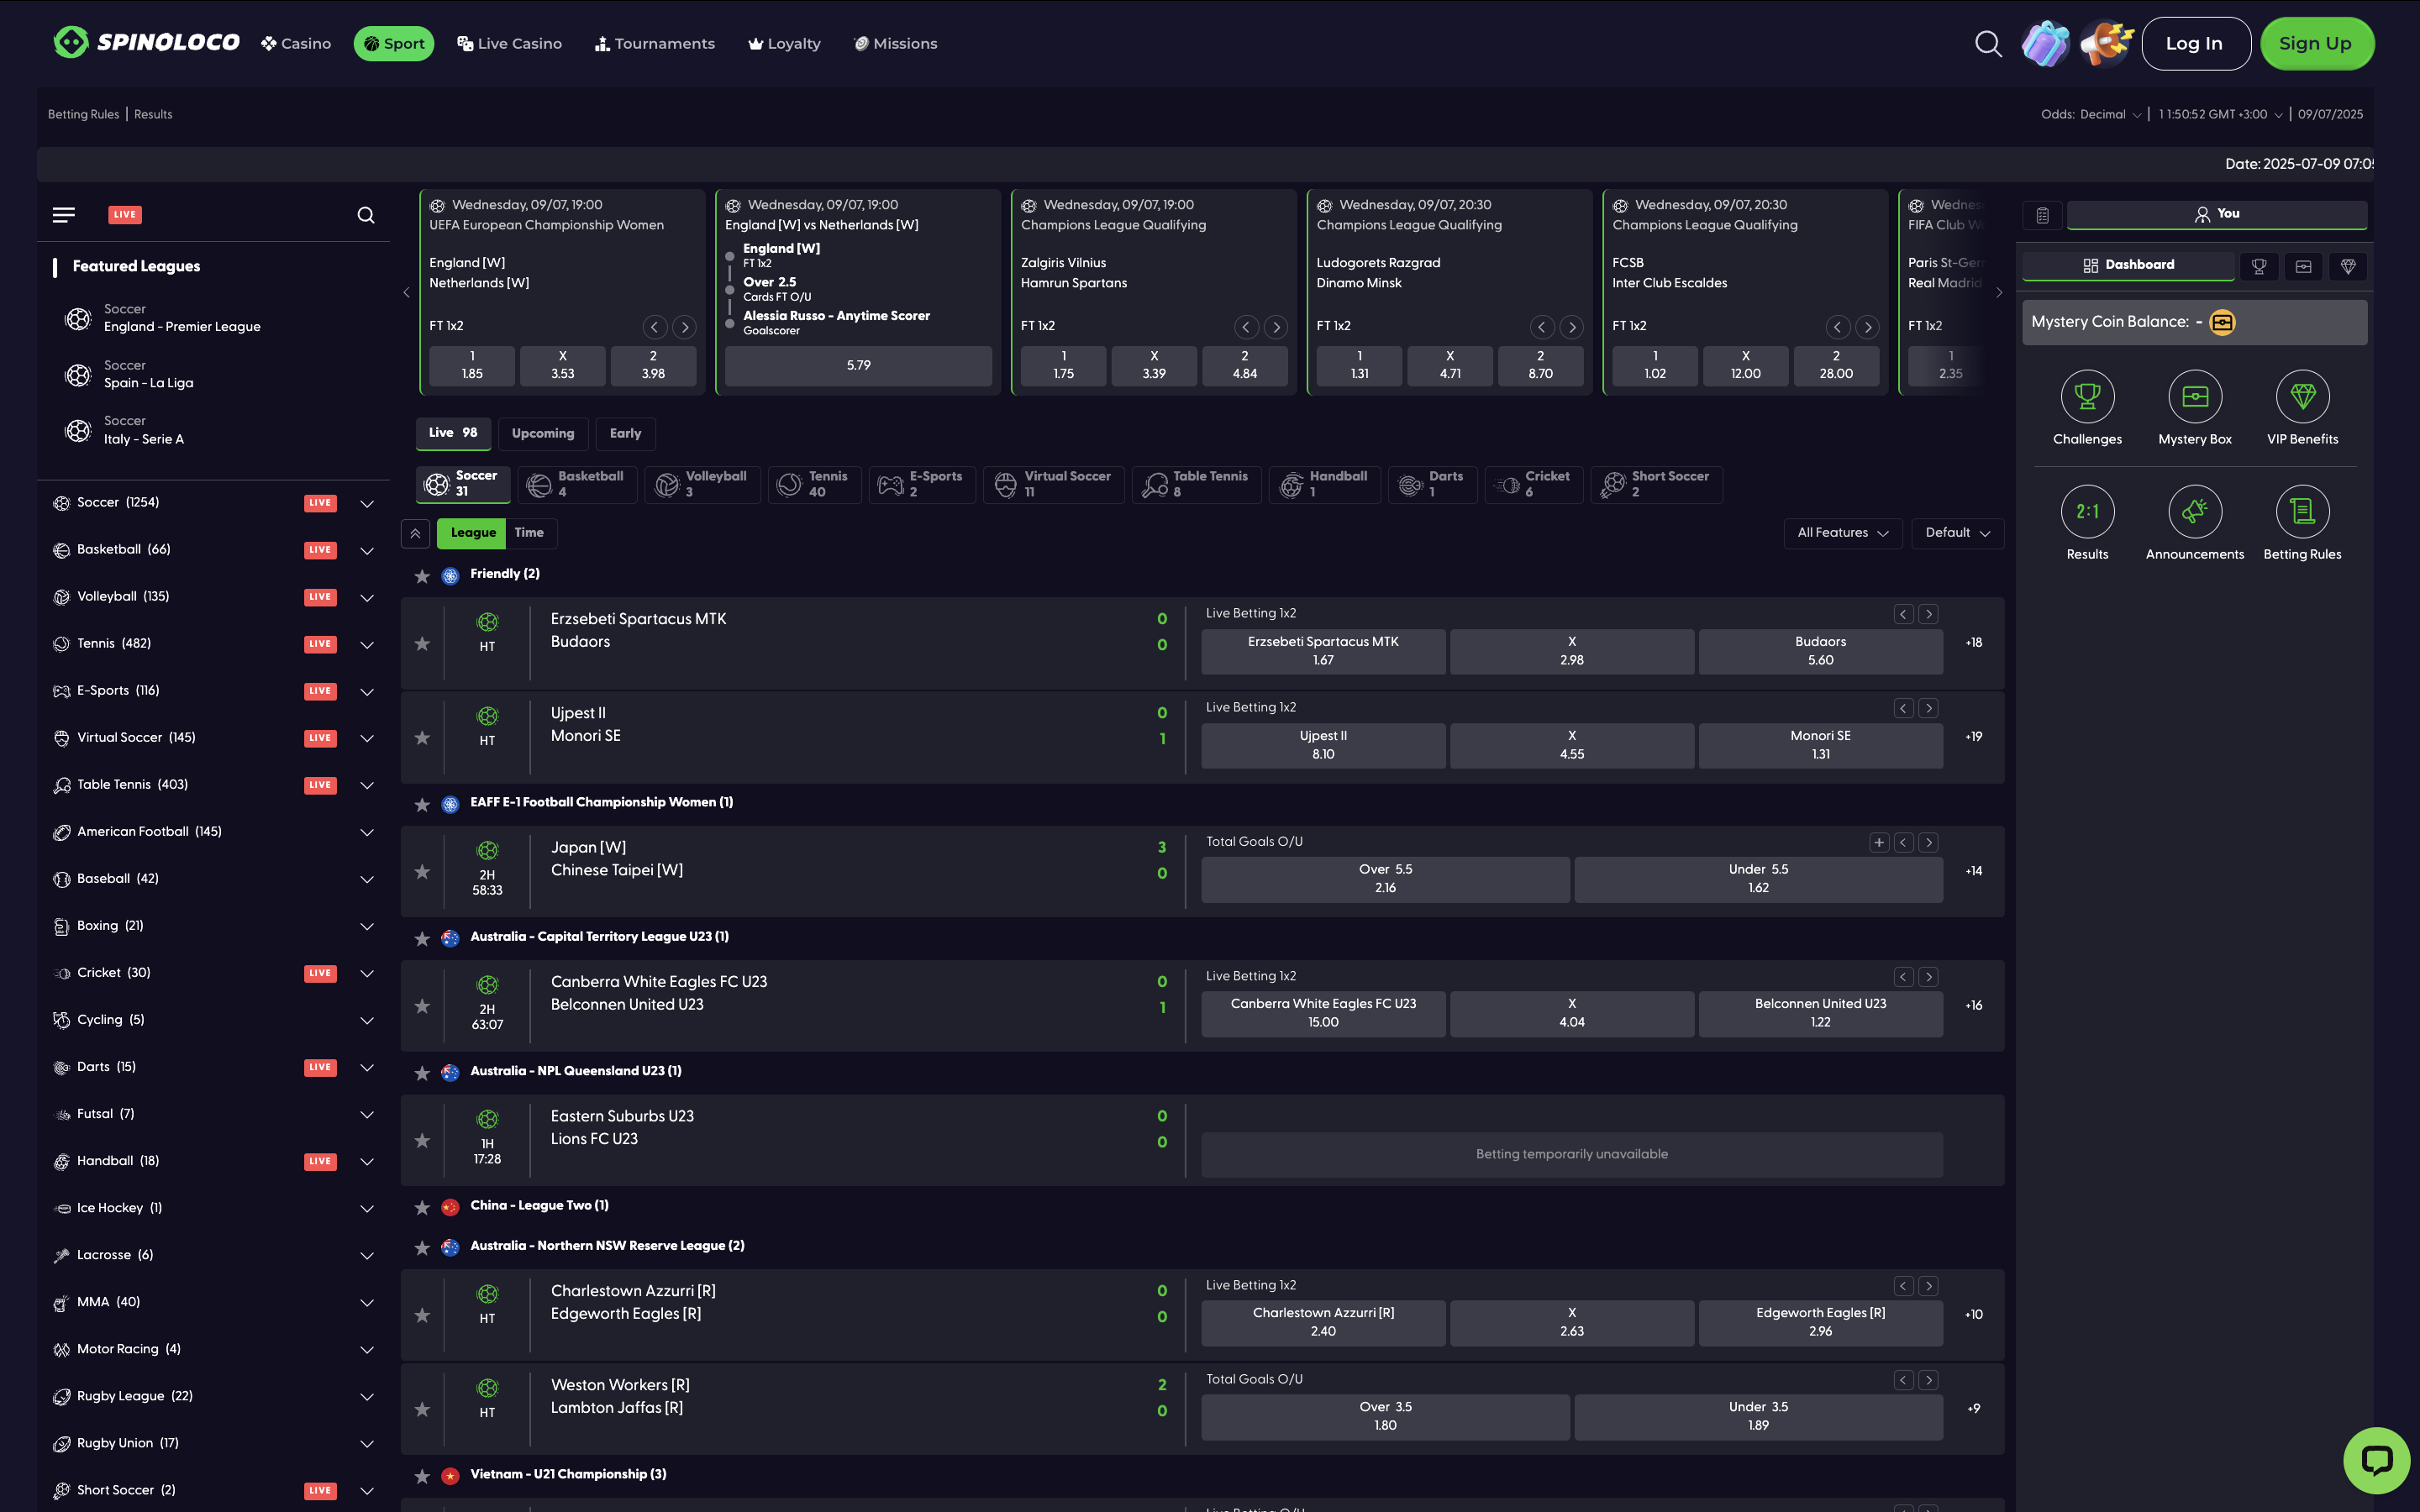Open the Tournaments nav item
Viewport: 2420px width, 1512px height.
(x=655, y=44)
